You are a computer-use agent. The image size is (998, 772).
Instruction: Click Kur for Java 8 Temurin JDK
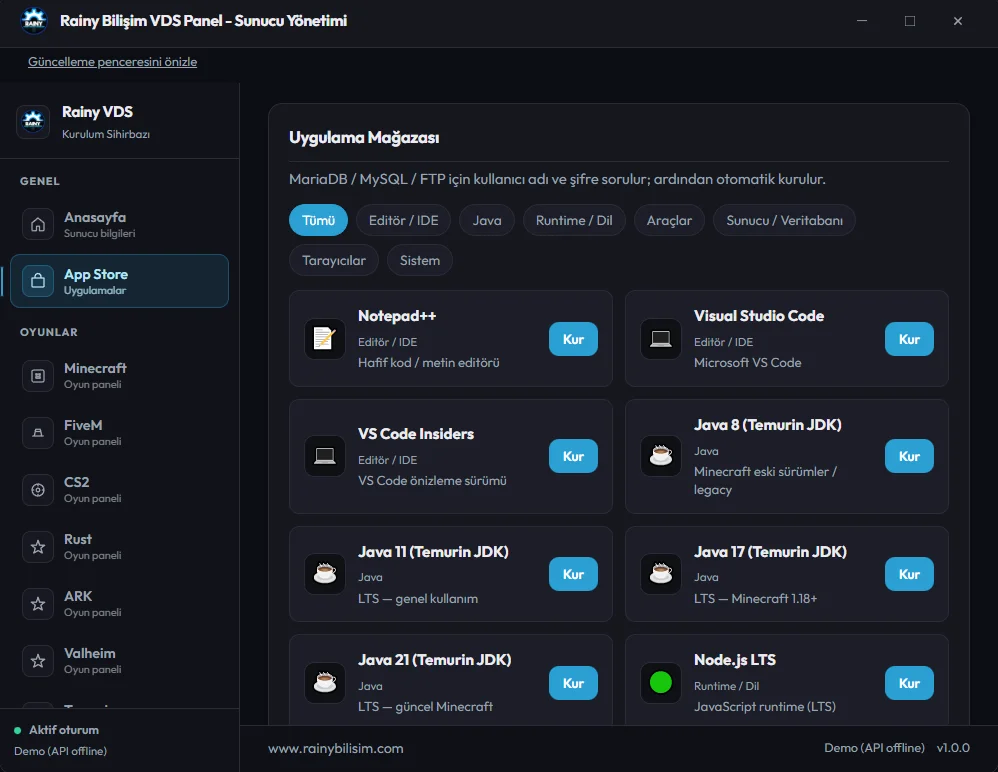[909, 456]
